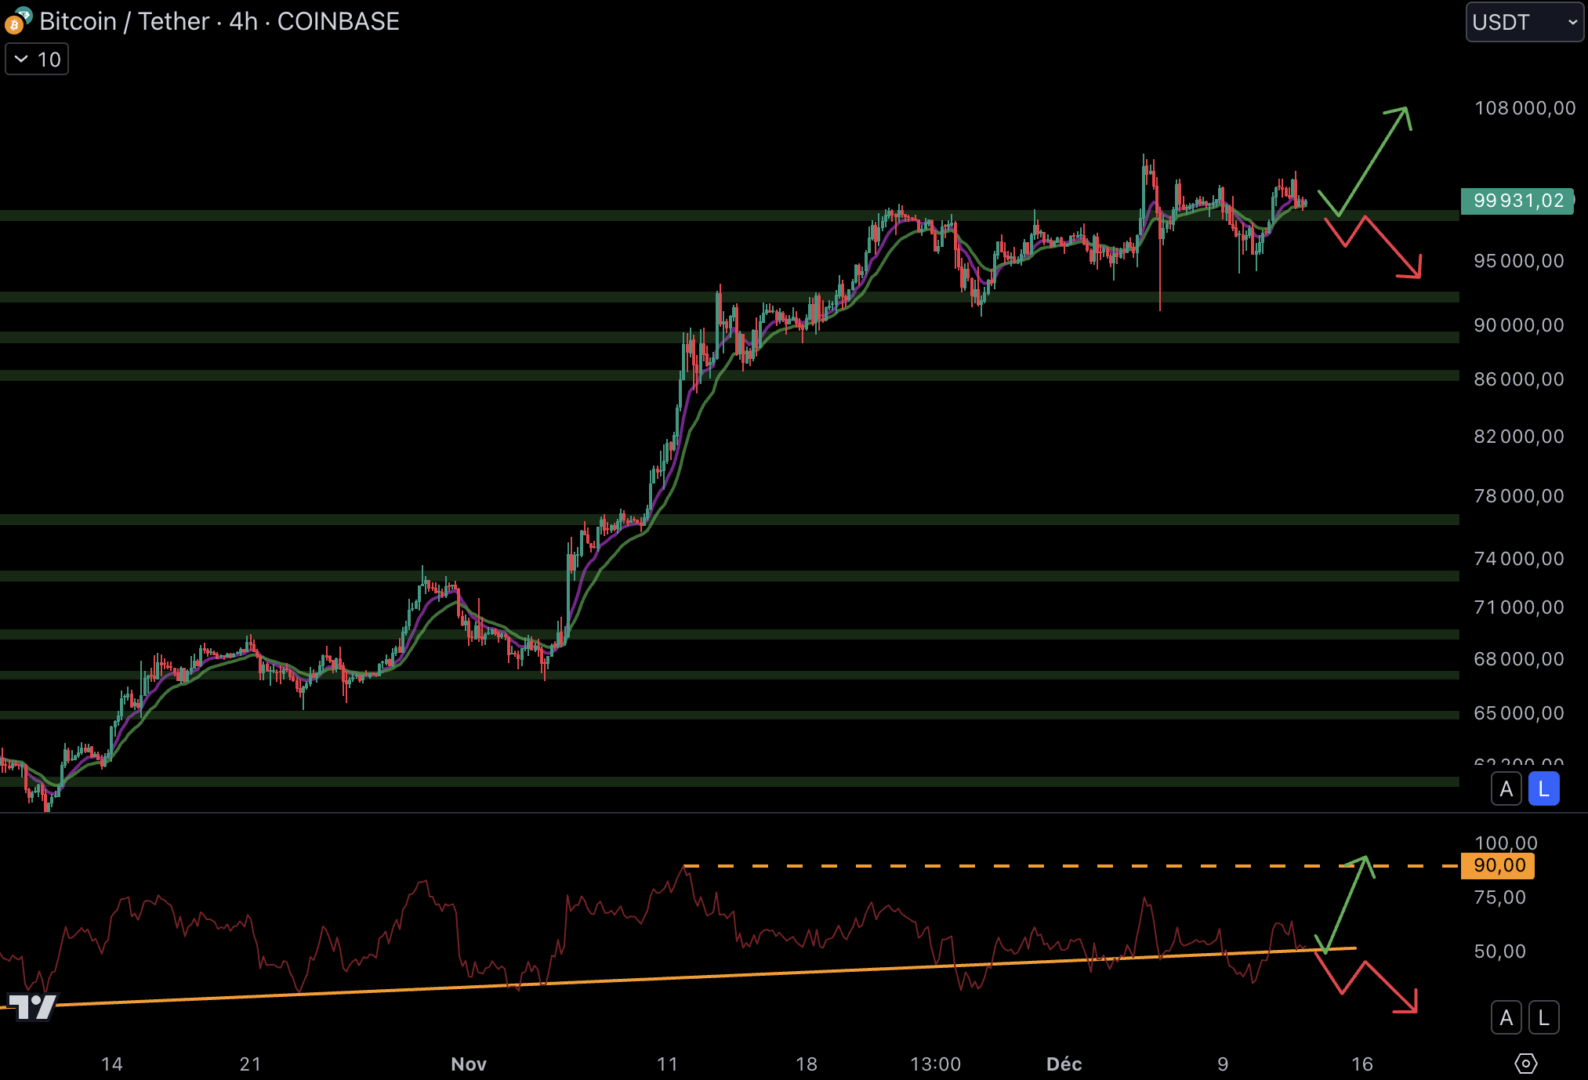Expand the collapsed indicators legend showing 10

click(x=37, y=60)
